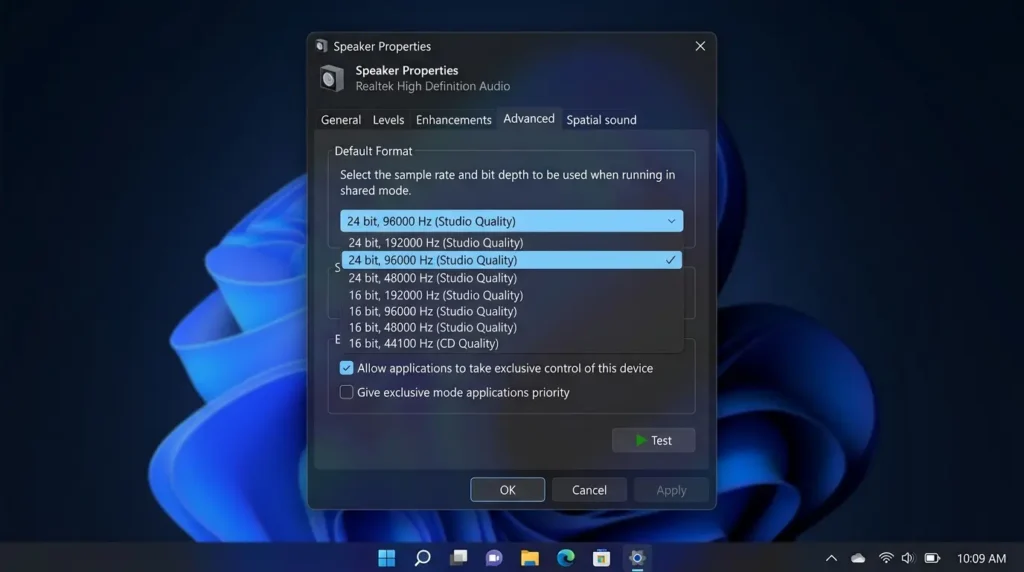The height and width of the screenshot is (572, 1024).
Task: Click the Cancel button
Action: point(589,490)
